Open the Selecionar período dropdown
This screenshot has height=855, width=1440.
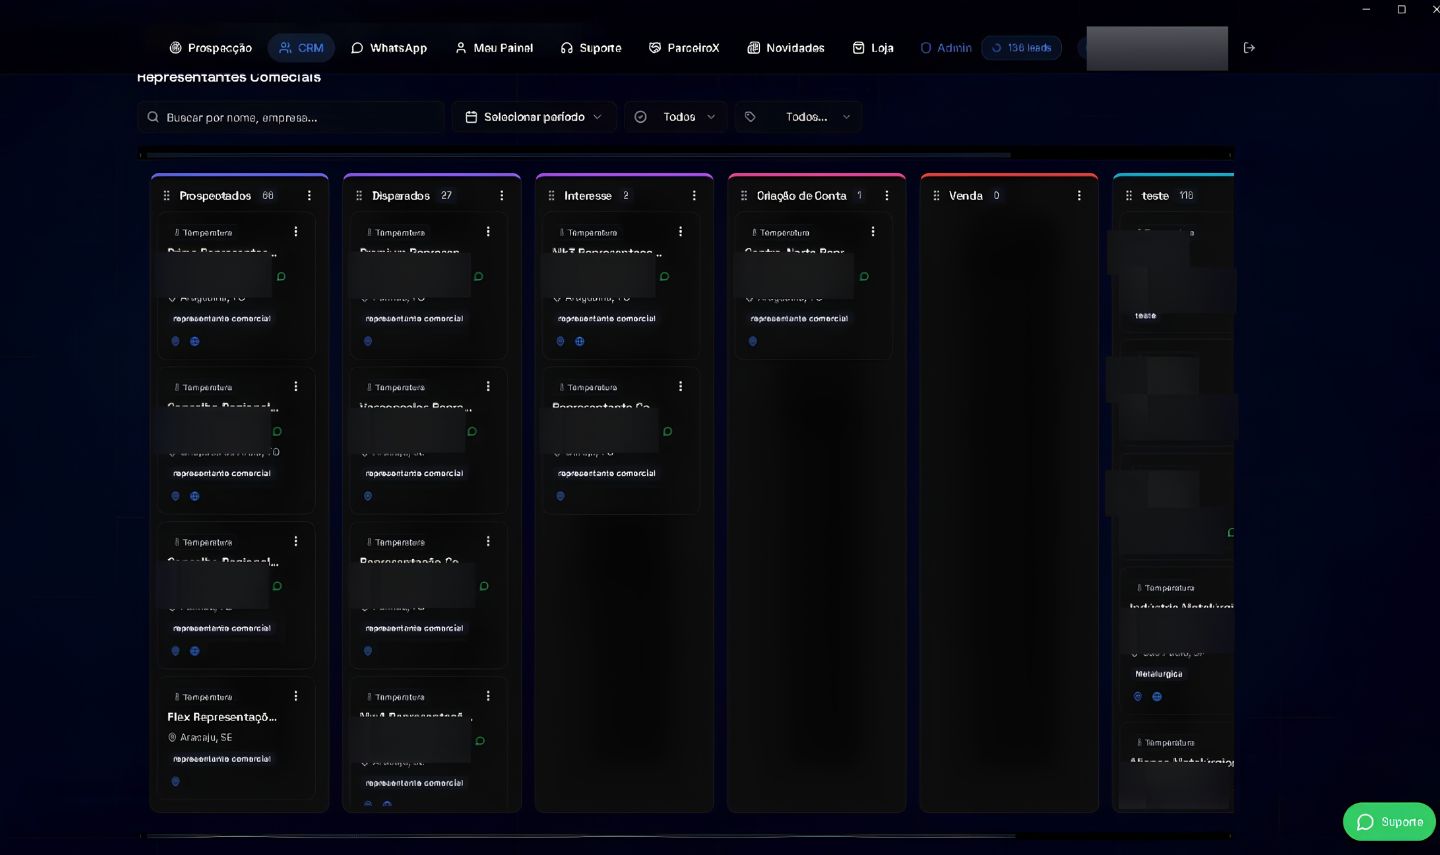[x=534, y=117]
